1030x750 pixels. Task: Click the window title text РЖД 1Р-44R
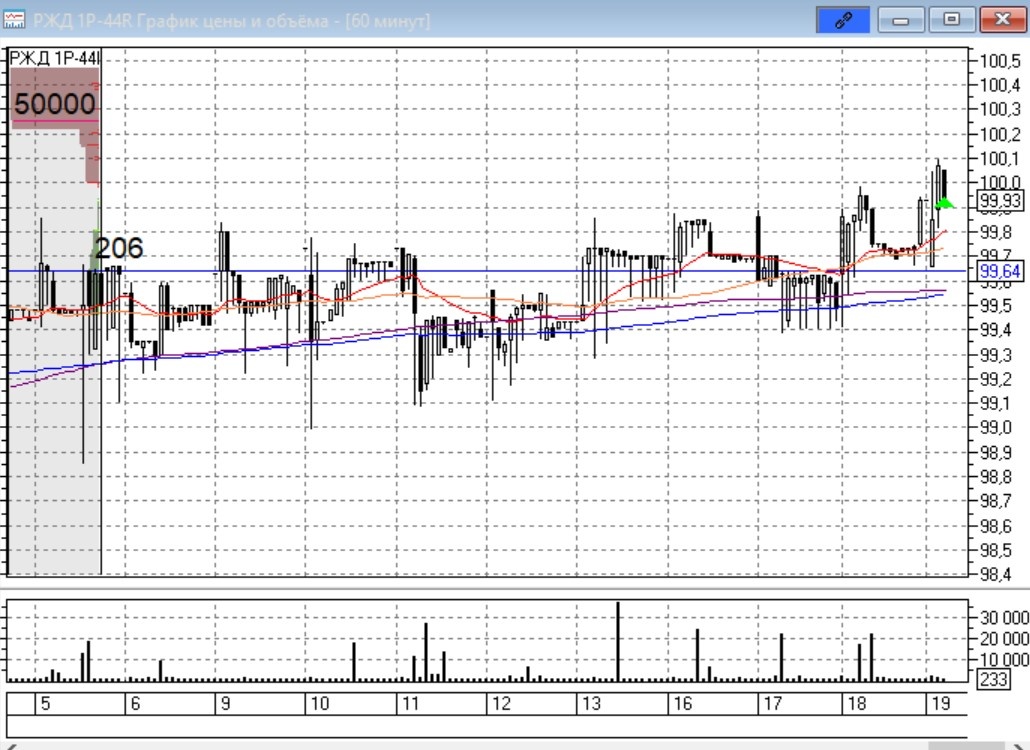82,20
